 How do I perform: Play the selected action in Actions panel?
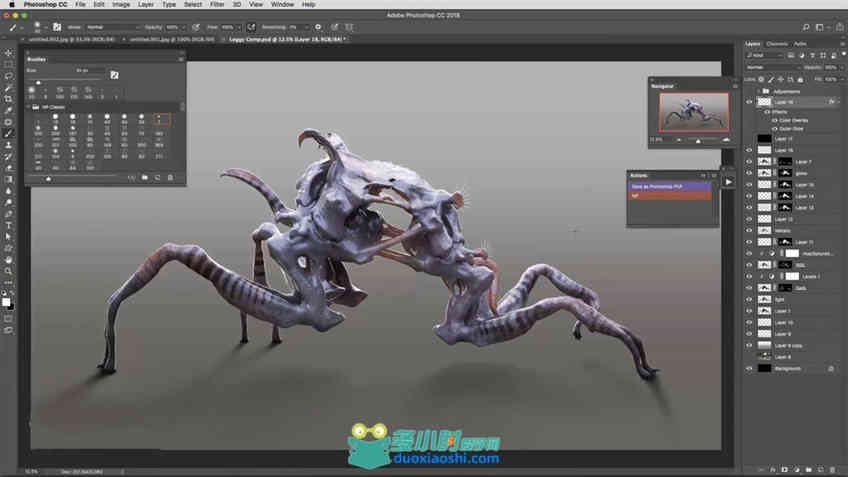728,182
